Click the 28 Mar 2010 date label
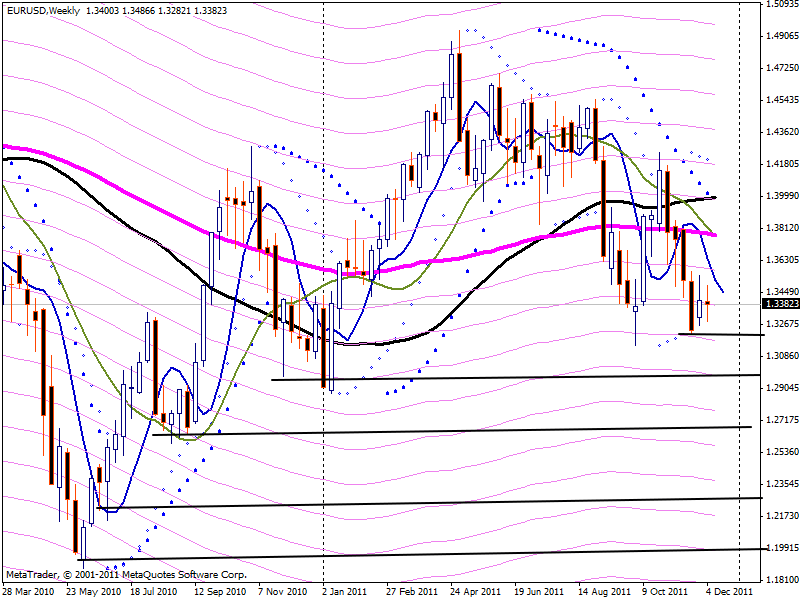Image resolution: width=800 pixels, height=600 pixels. point(29,591)
